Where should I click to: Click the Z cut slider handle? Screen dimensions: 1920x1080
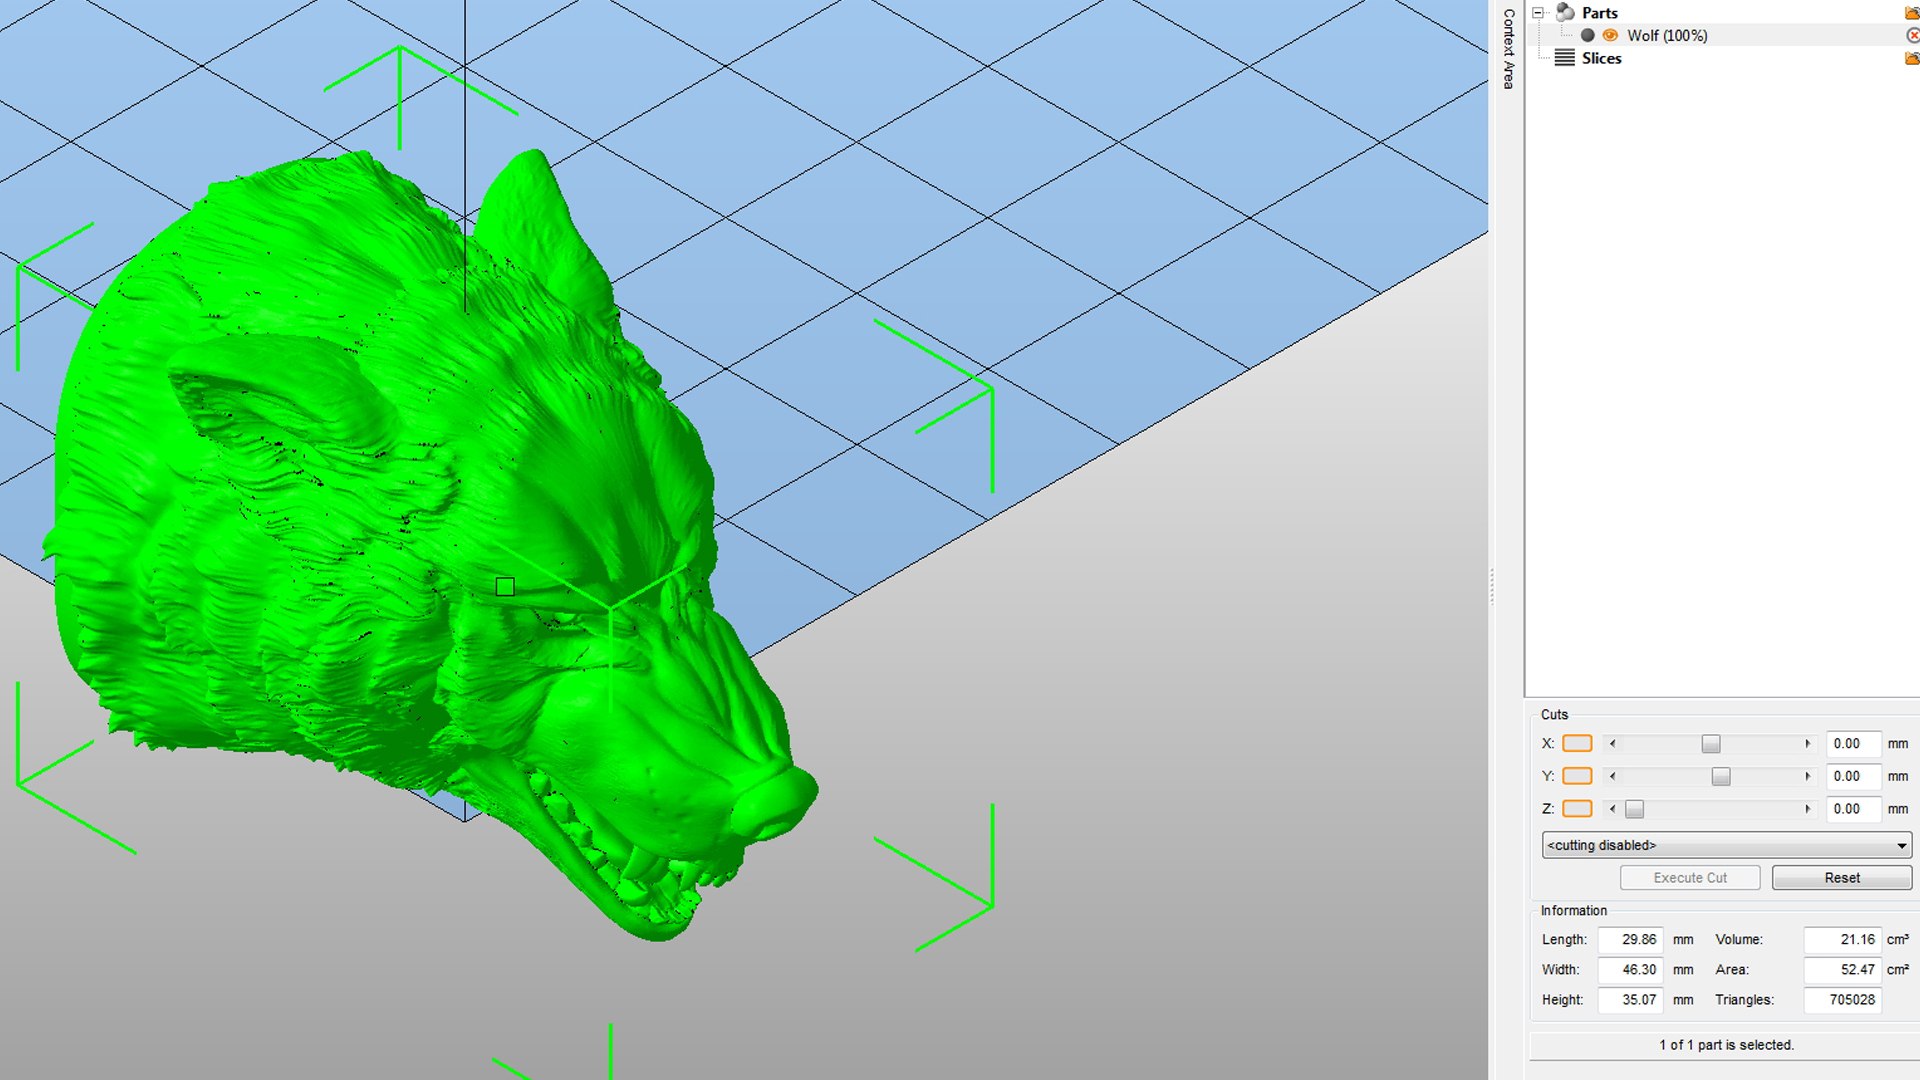(1634, 809)
